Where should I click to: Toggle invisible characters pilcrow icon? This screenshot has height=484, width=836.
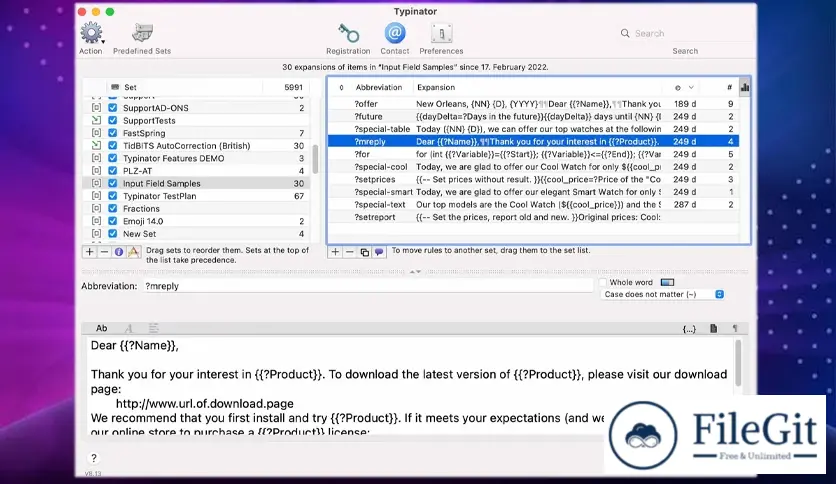click(735, 328)
